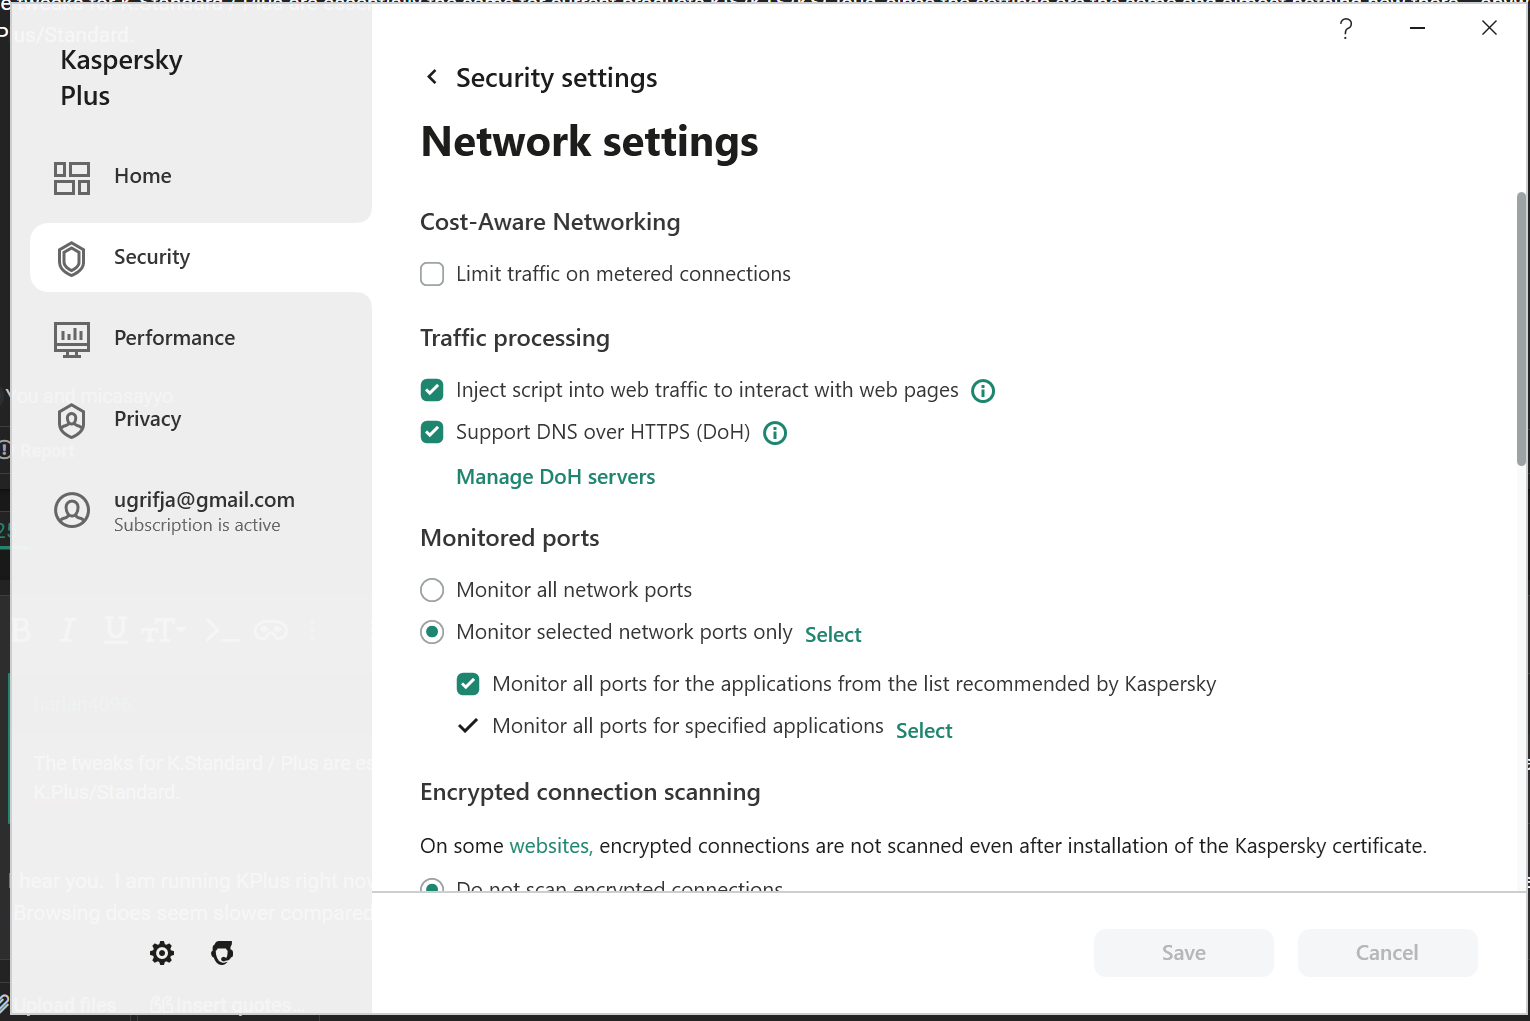Viewport: 1530px width, 1021px height.
Task: Open settings via the gear icon
Action: (x=162, y=953)
